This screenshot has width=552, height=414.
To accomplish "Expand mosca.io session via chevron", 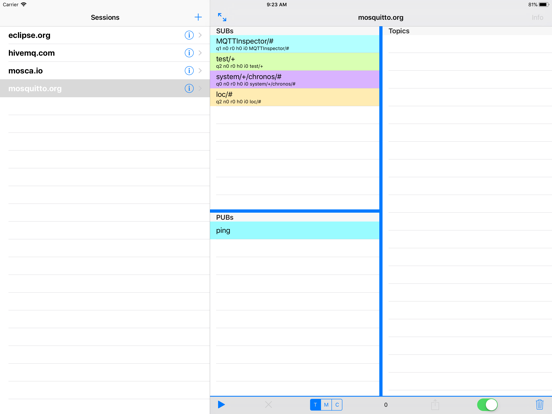I will tap(200, 71).
